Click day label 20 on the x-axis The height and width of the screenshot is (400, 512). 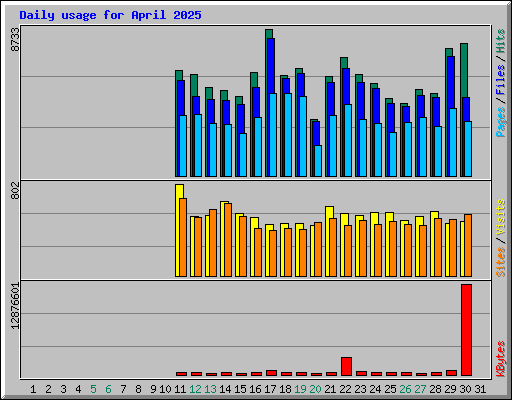[x=315, y=389]
